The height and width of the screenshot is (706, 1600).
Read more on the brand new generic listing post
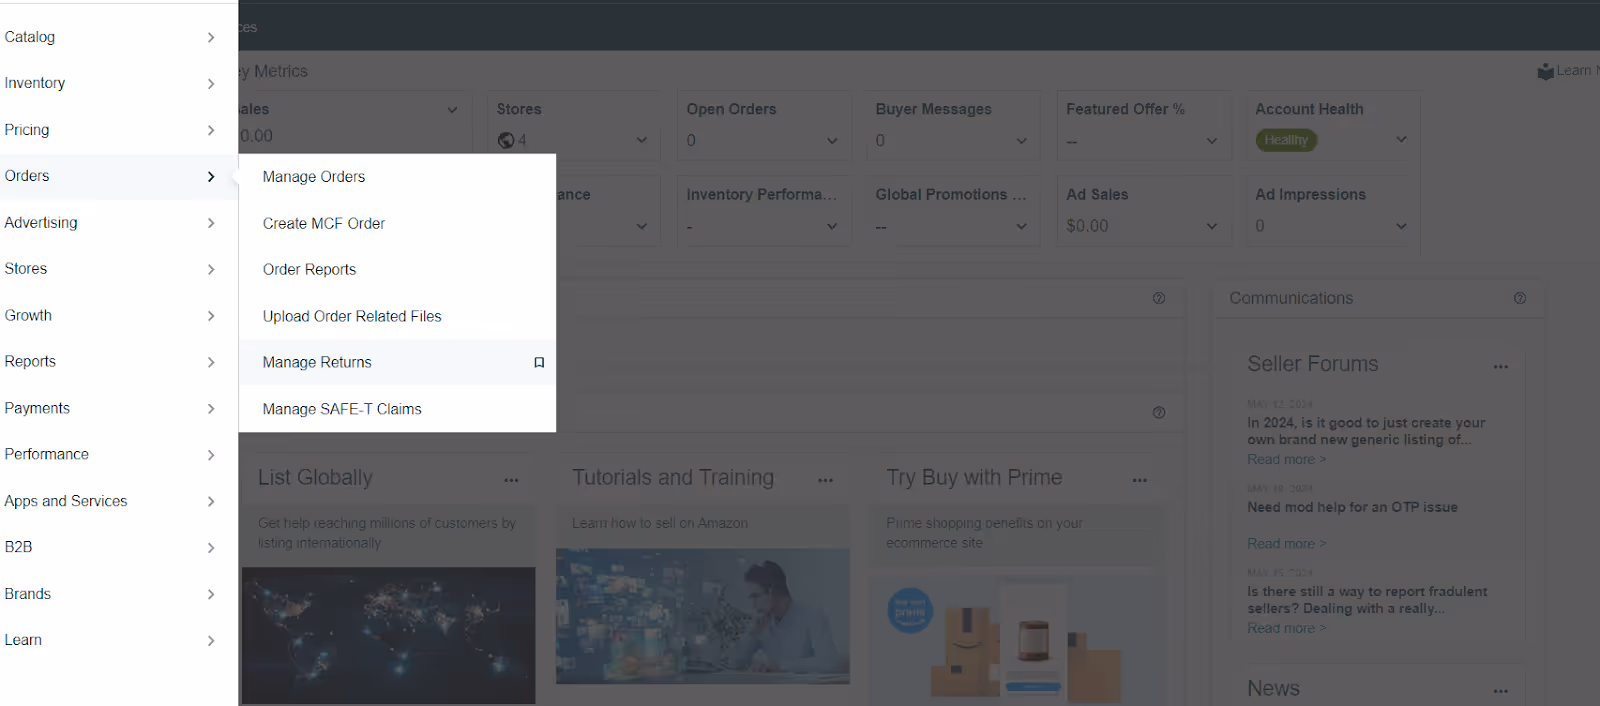[x=1287, y=460]
